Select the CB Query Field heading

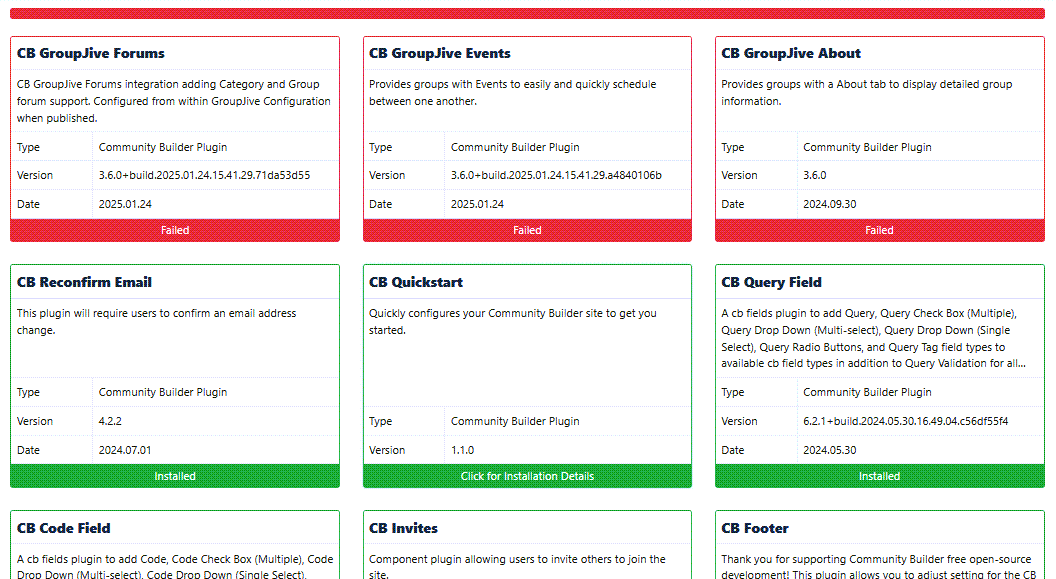(x=772, y=282)
